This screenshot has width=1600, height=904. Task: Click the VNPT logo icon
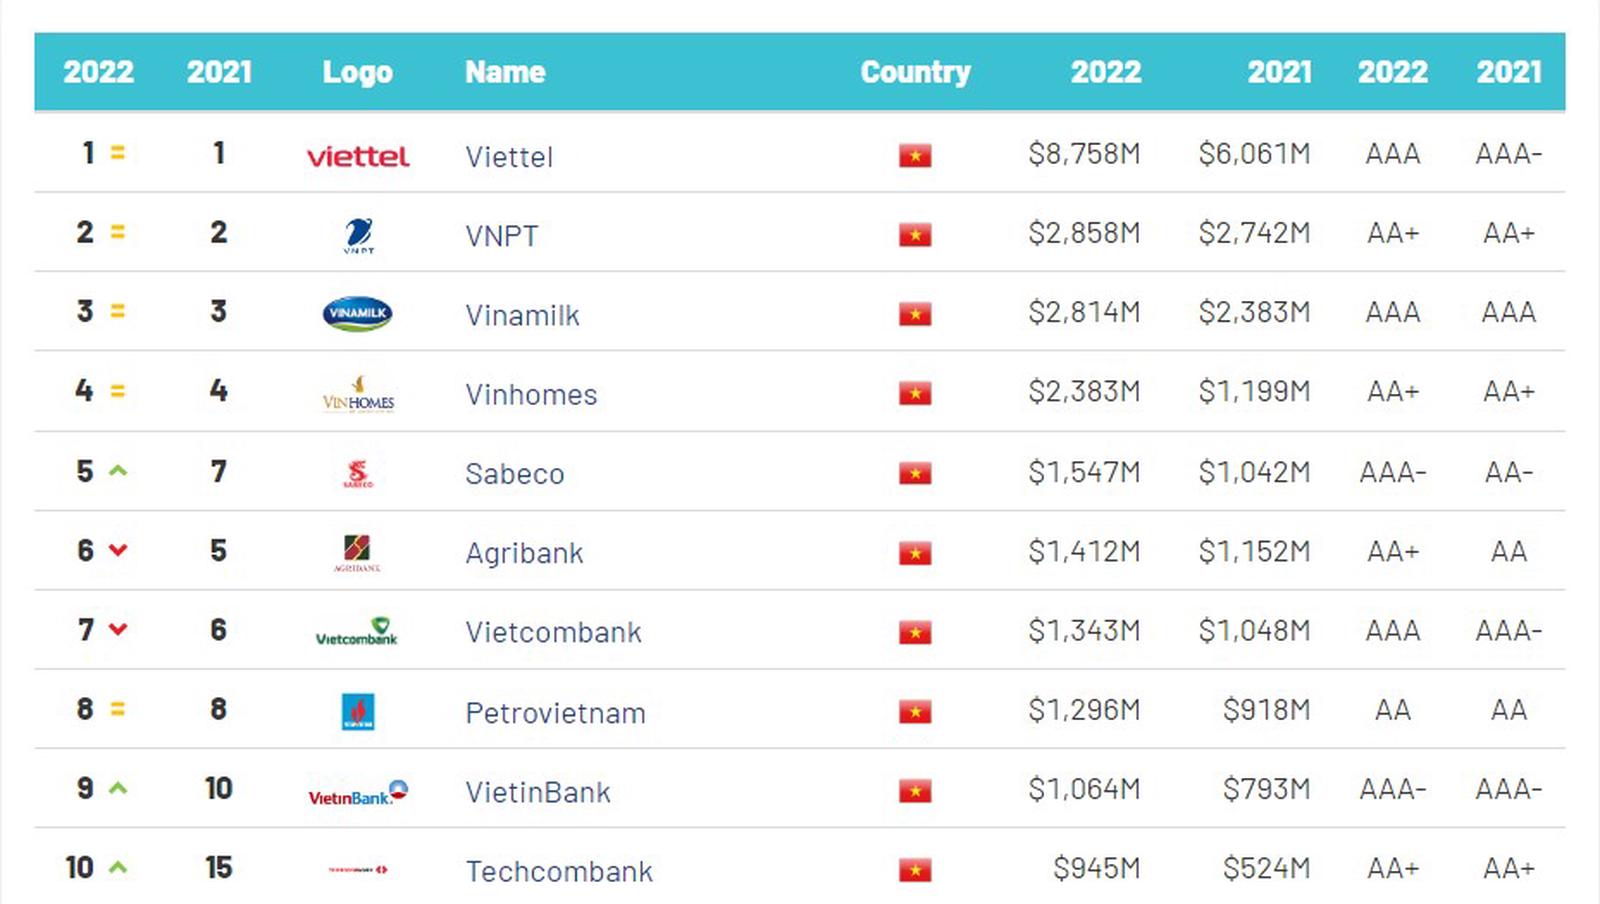pyautogui.click(x=358, y=236)
